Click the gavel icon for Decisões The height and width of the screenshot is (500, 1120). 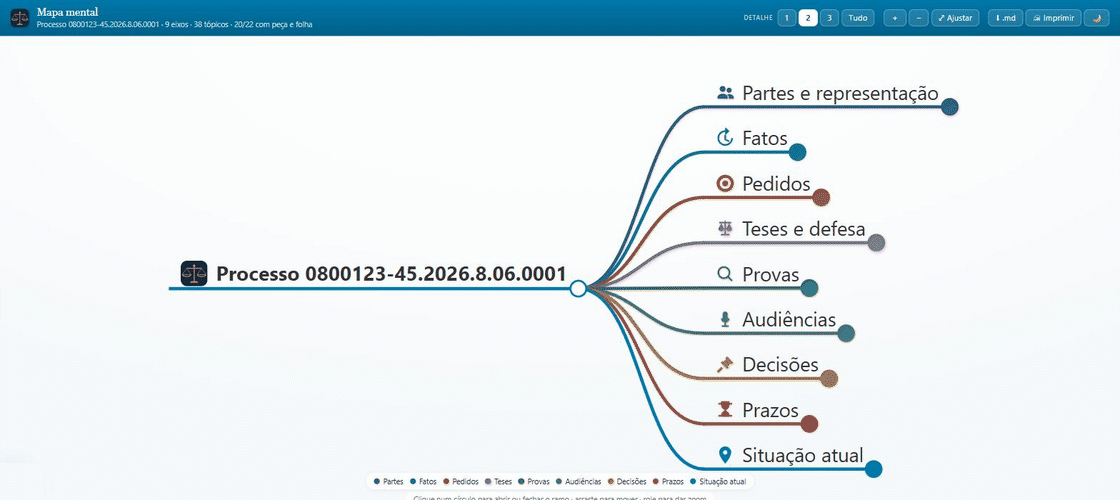click(725, 364)
